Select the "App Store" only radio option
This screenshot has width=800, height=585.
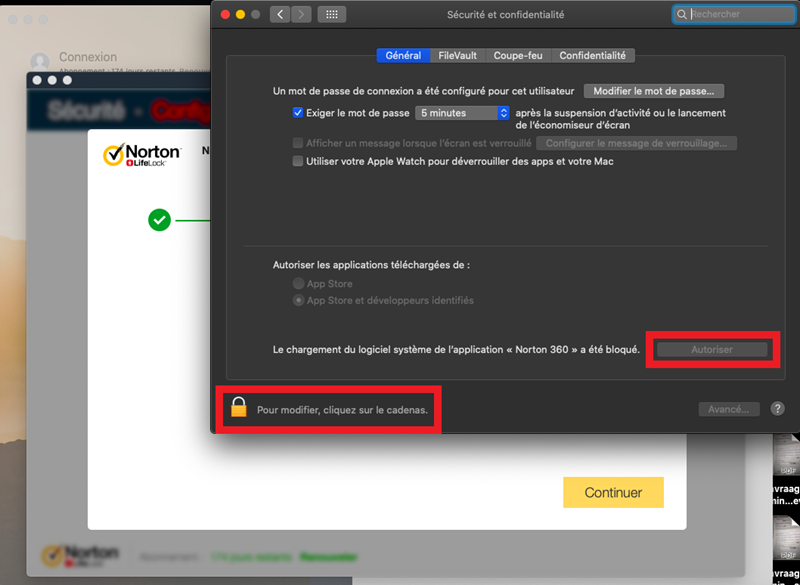click(298, 284)
